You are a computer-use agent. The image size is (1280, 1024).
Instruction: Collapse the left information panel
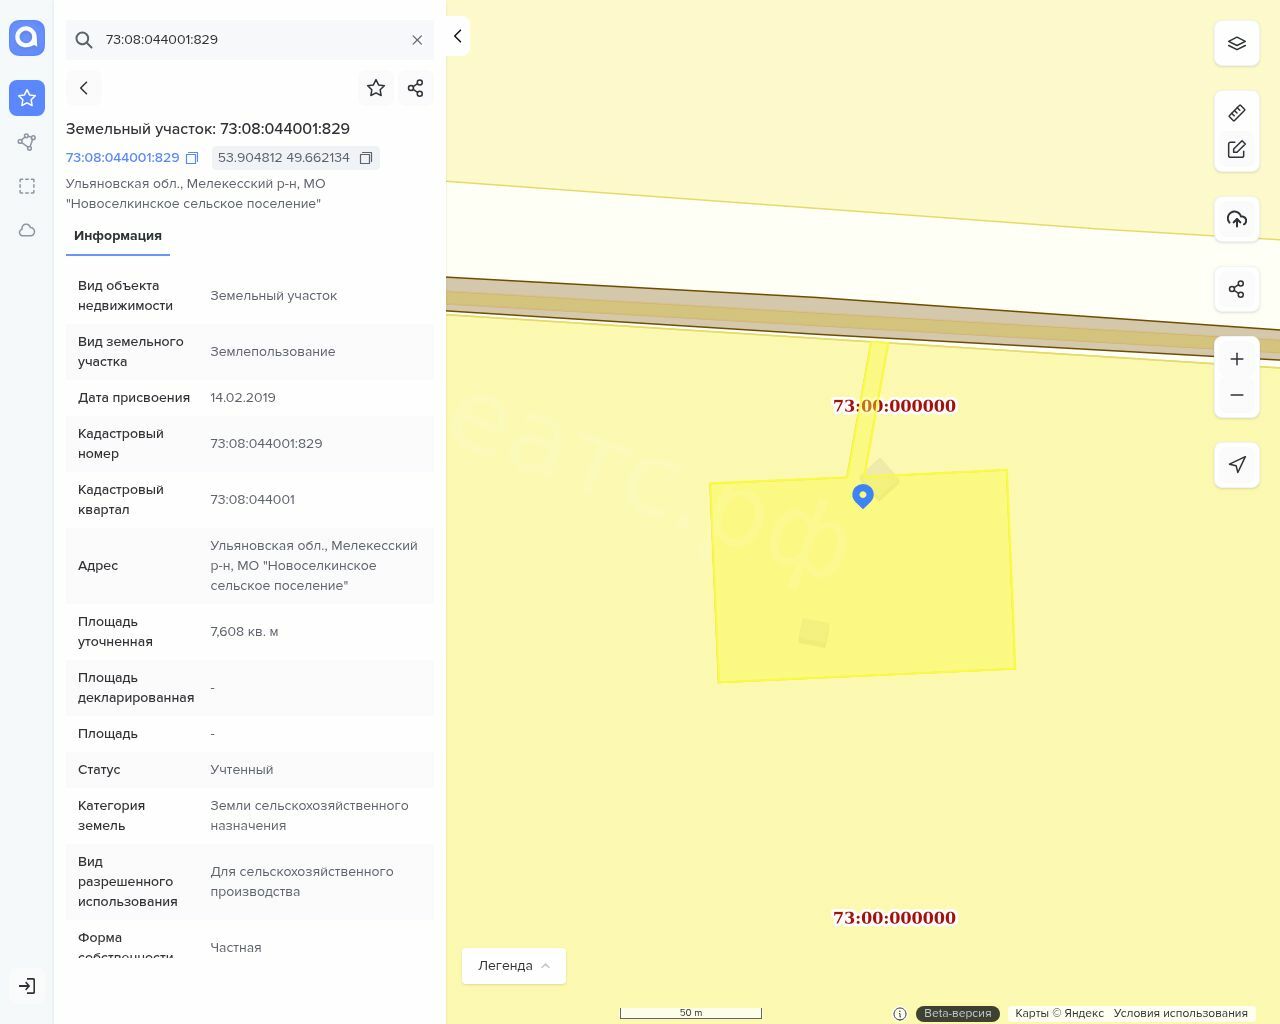coord(457,36)
